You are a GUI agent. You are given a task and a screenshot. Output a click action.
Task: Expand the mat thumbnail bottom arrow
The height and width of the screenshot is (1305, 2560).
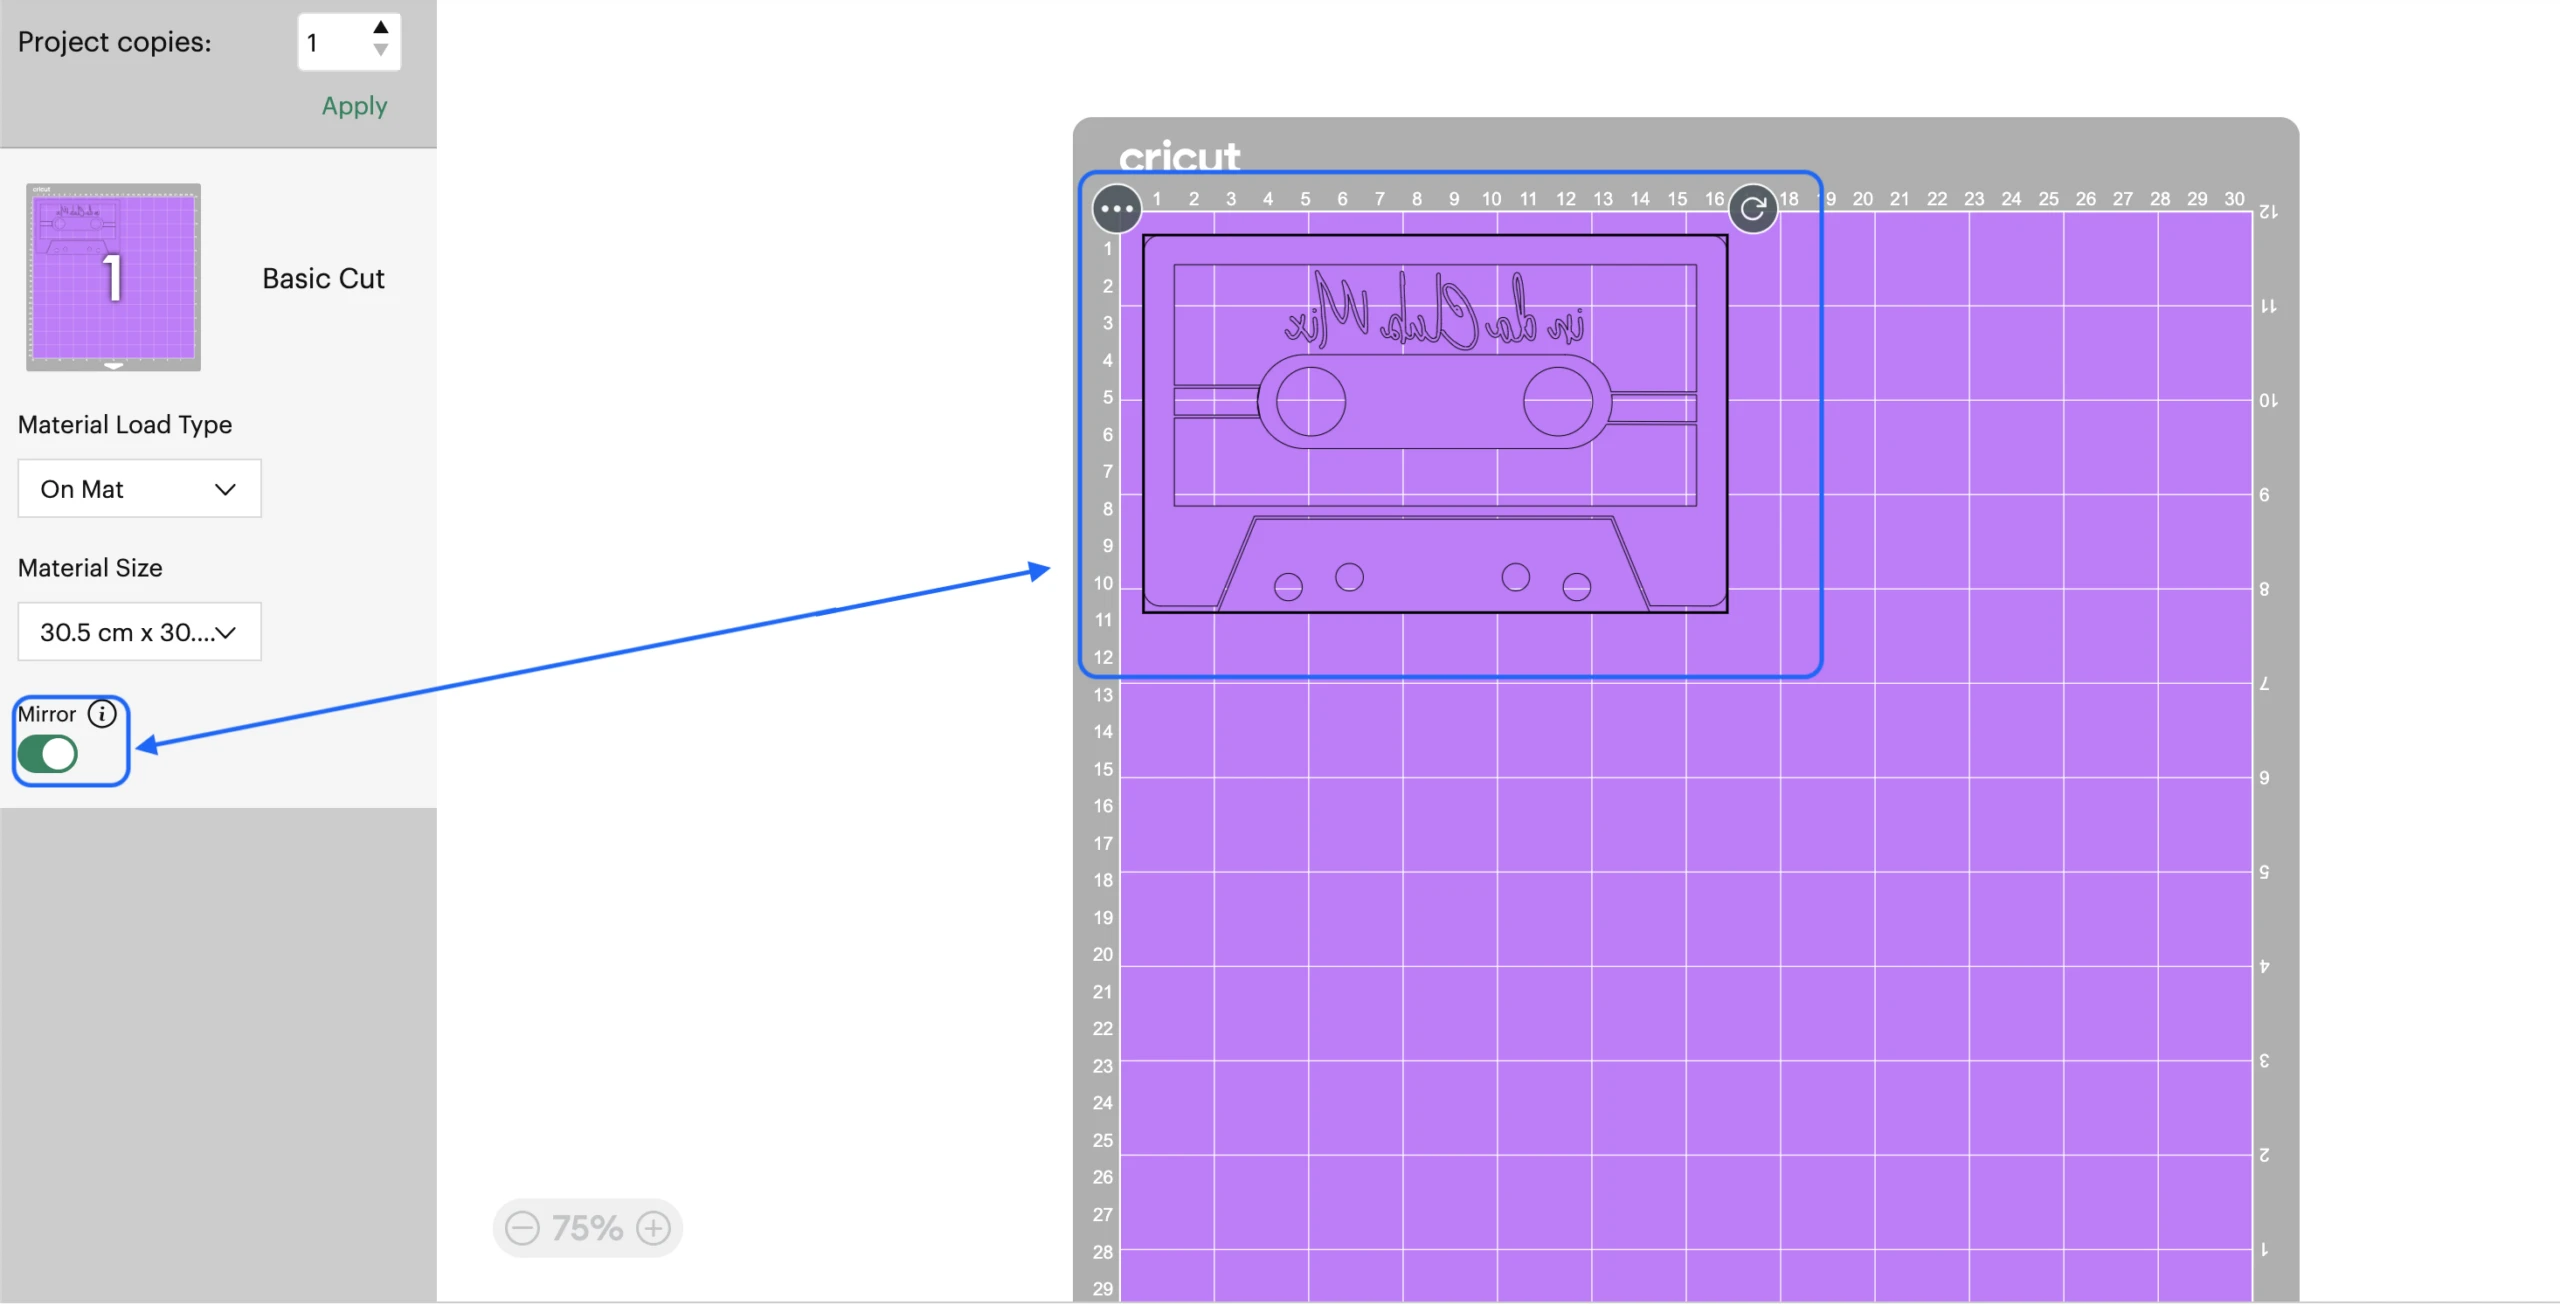point(113,366)
